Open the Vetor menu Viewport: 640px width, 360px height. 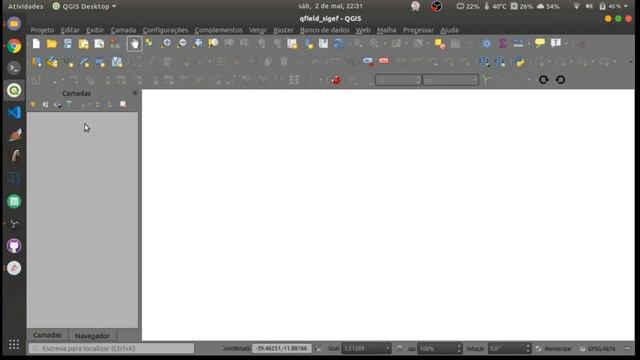click(x=258, y=30)
